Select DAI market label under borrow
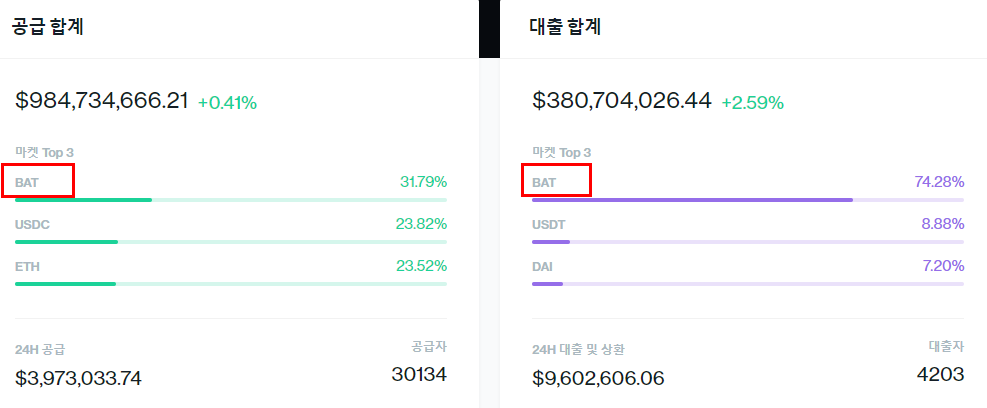987x408 pixels. click(542, 267)
